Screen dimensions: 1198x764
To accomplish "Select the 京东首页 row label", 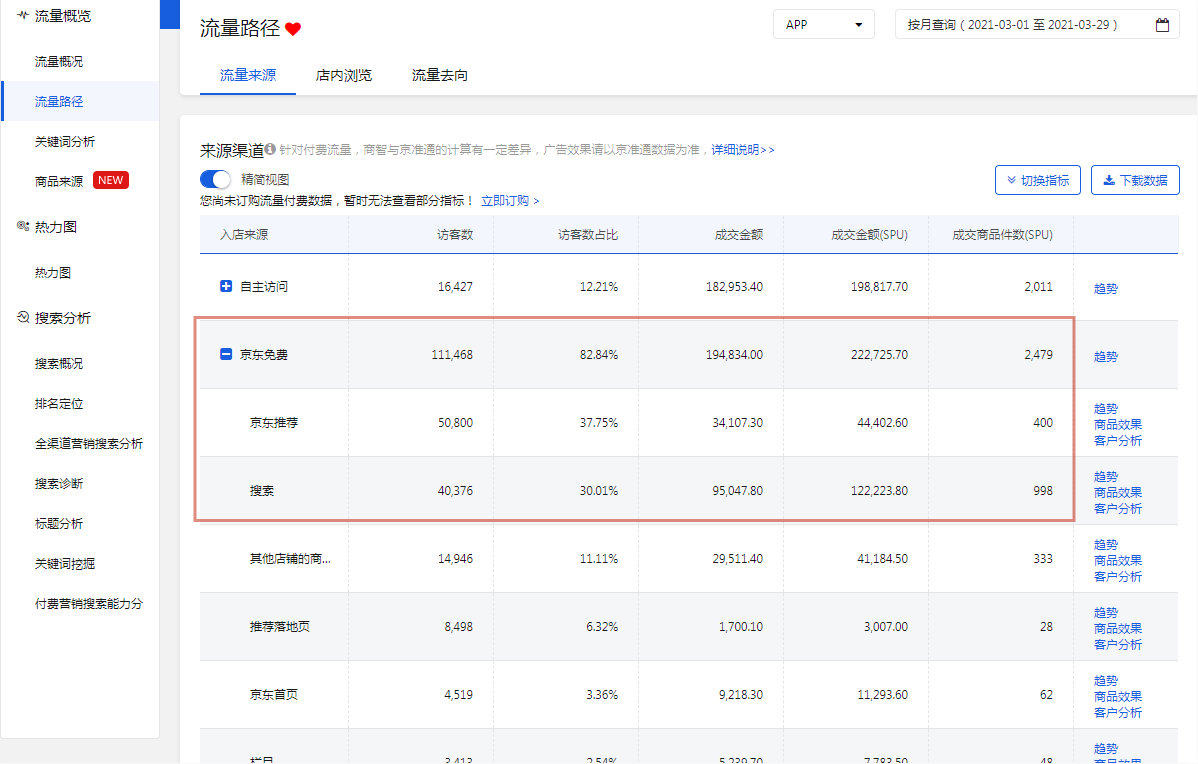I will pyautogui.click(x=274, y=694).
